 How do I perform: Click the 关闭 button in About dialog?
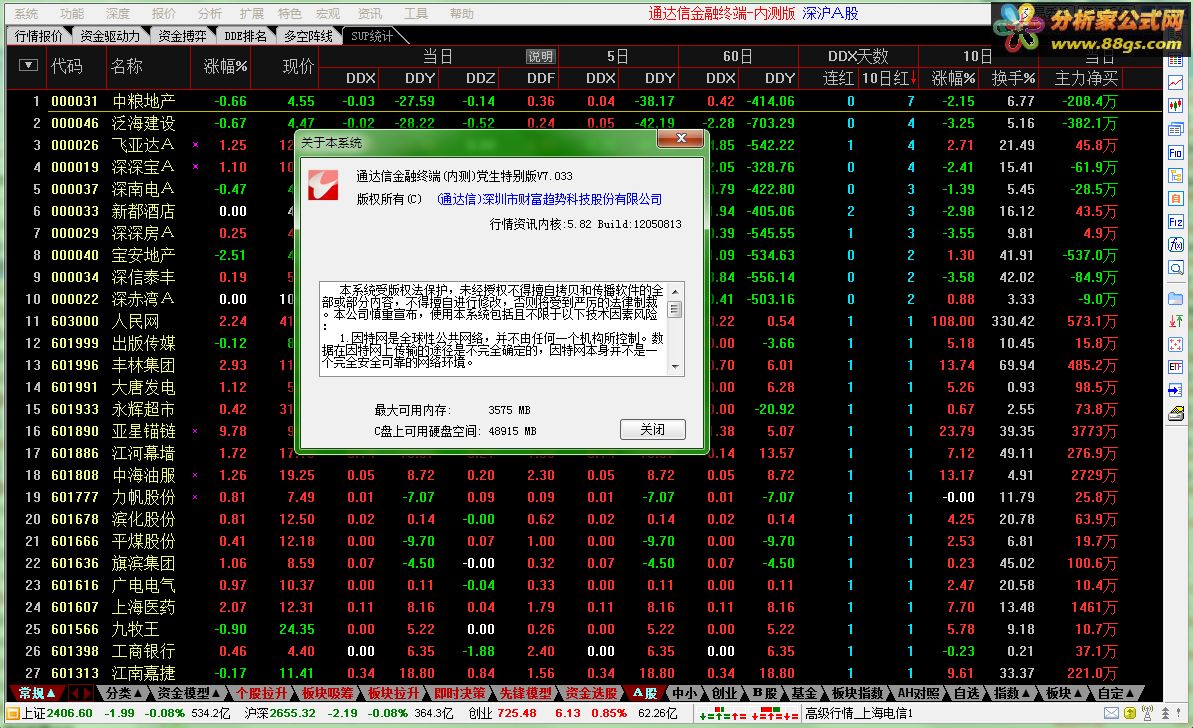click(x=653, y=429)
